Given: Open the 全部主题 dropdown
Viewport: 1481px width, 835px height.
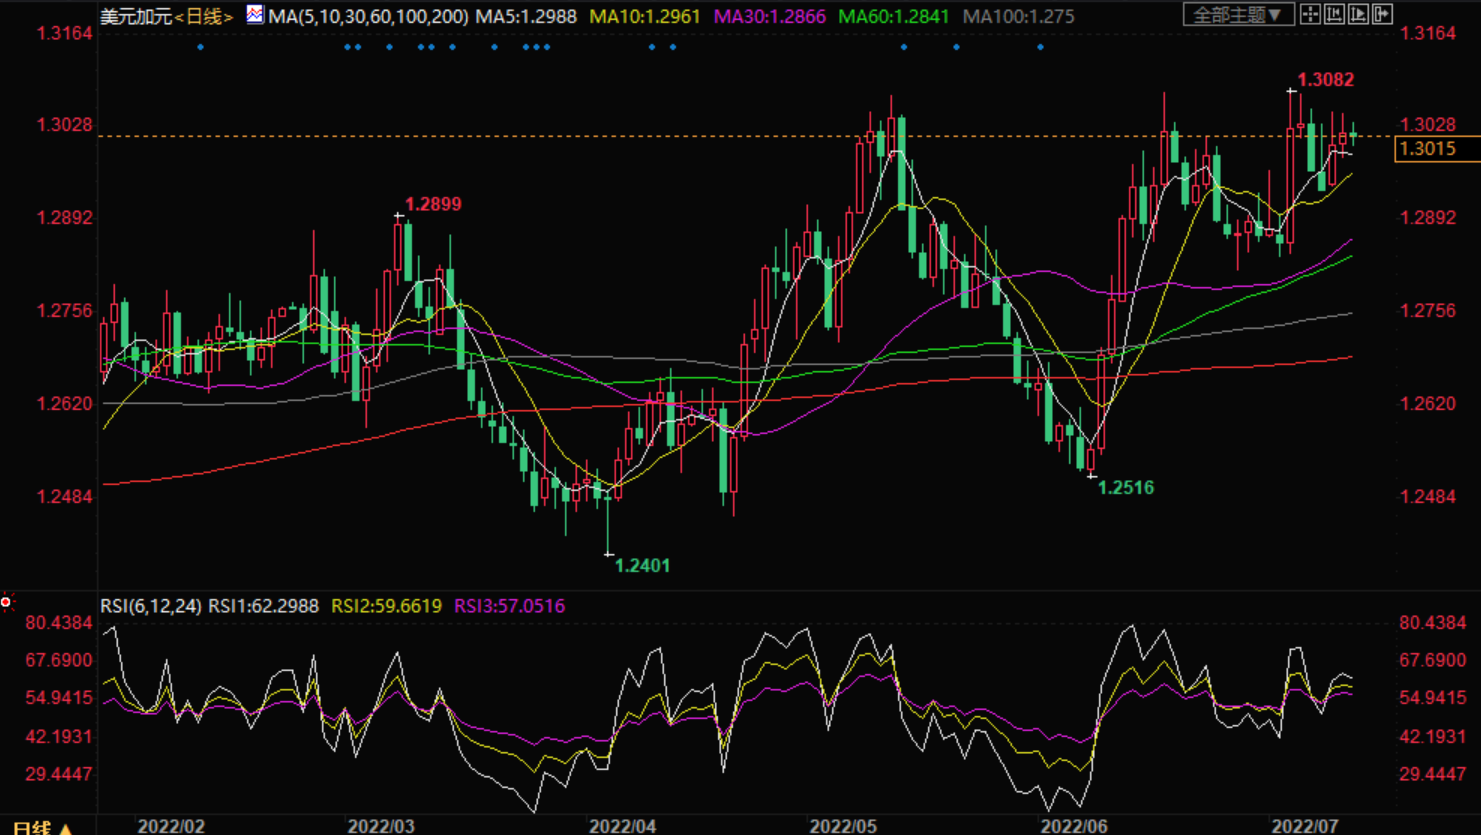Looking at the screenshot, I should point(1238,14).
